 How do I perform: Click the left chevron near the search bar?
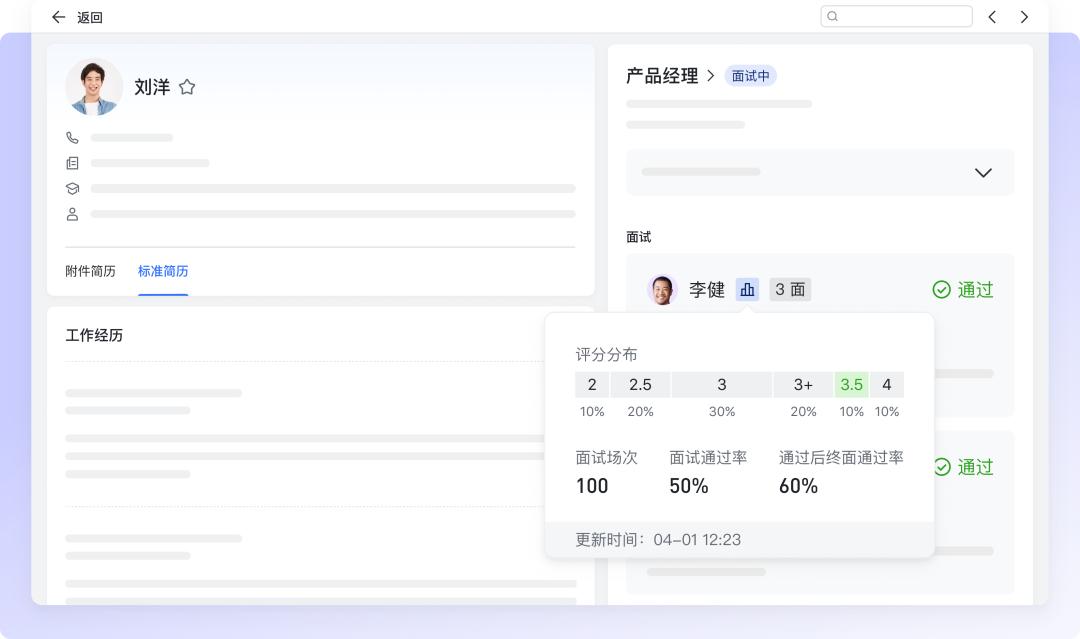pyautogui.click(x=991, y=16)
